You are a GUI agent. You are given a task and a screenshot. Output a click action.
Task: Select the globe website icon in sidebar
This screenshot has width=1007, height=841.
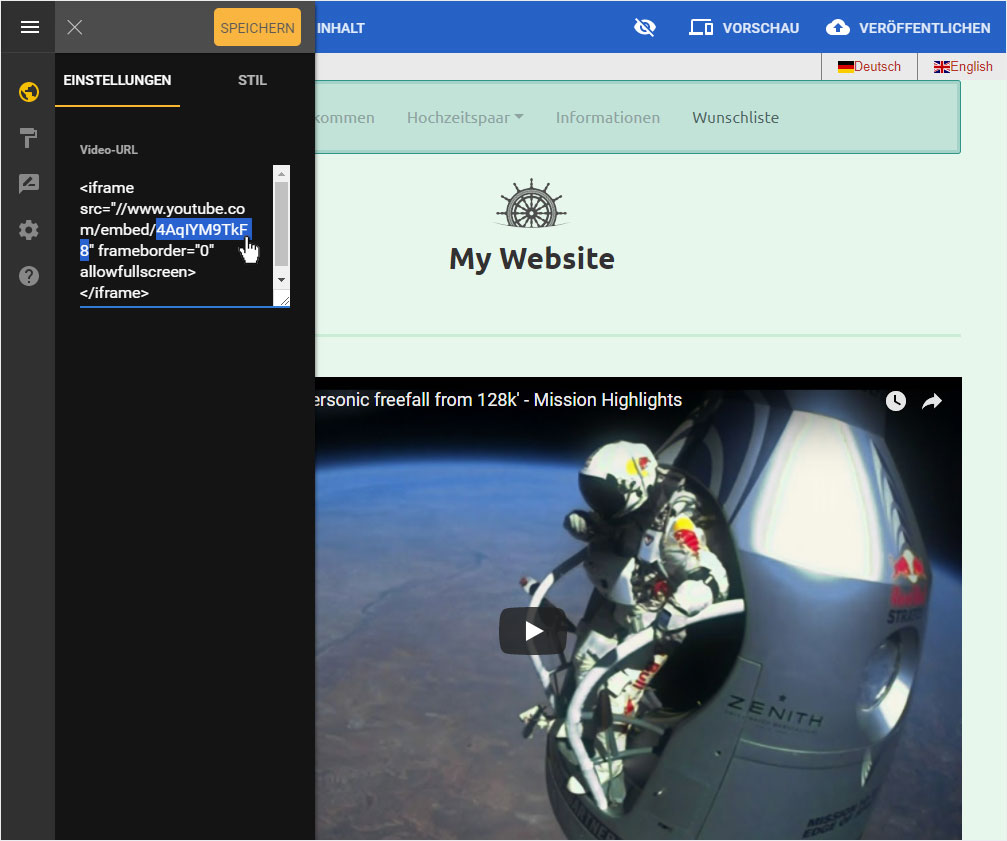pos(29,92)
